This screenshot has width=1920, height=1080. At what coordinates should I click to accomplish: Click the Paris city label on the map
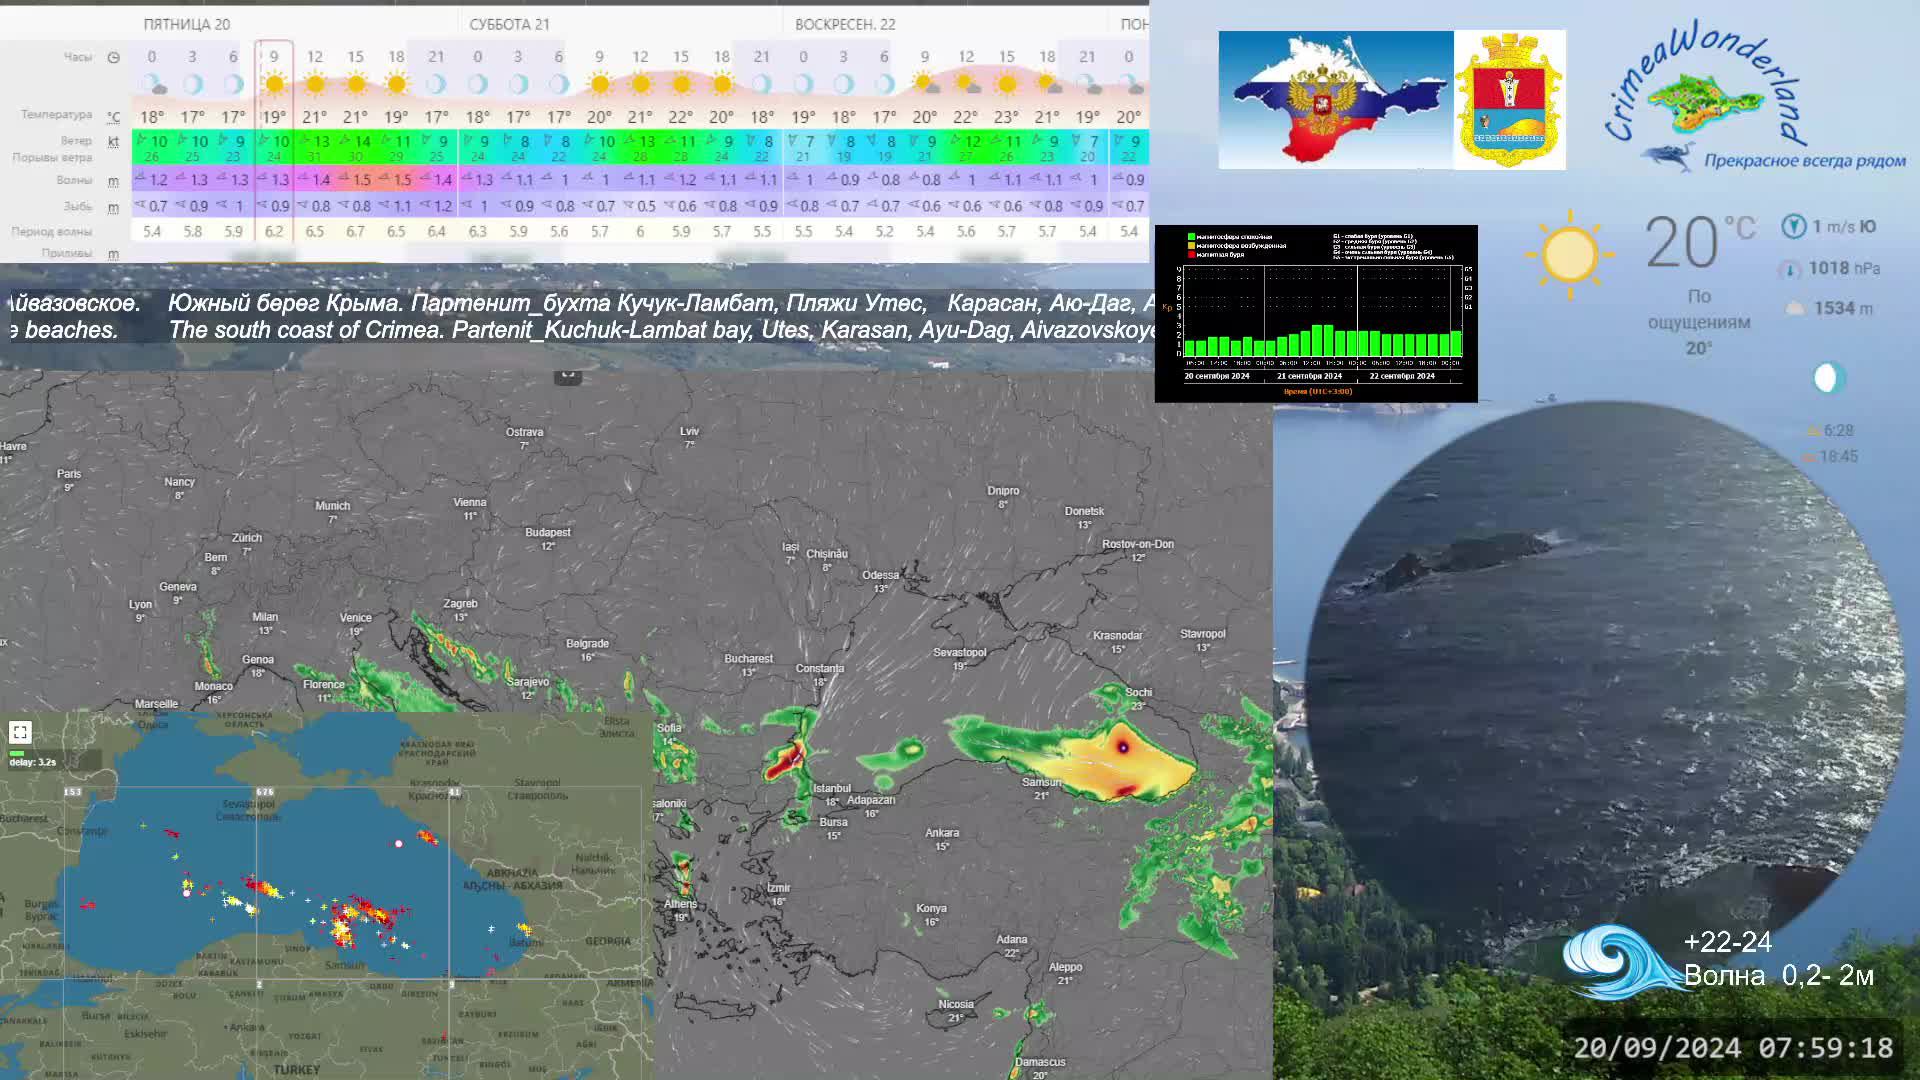click(x=69, y=474)
